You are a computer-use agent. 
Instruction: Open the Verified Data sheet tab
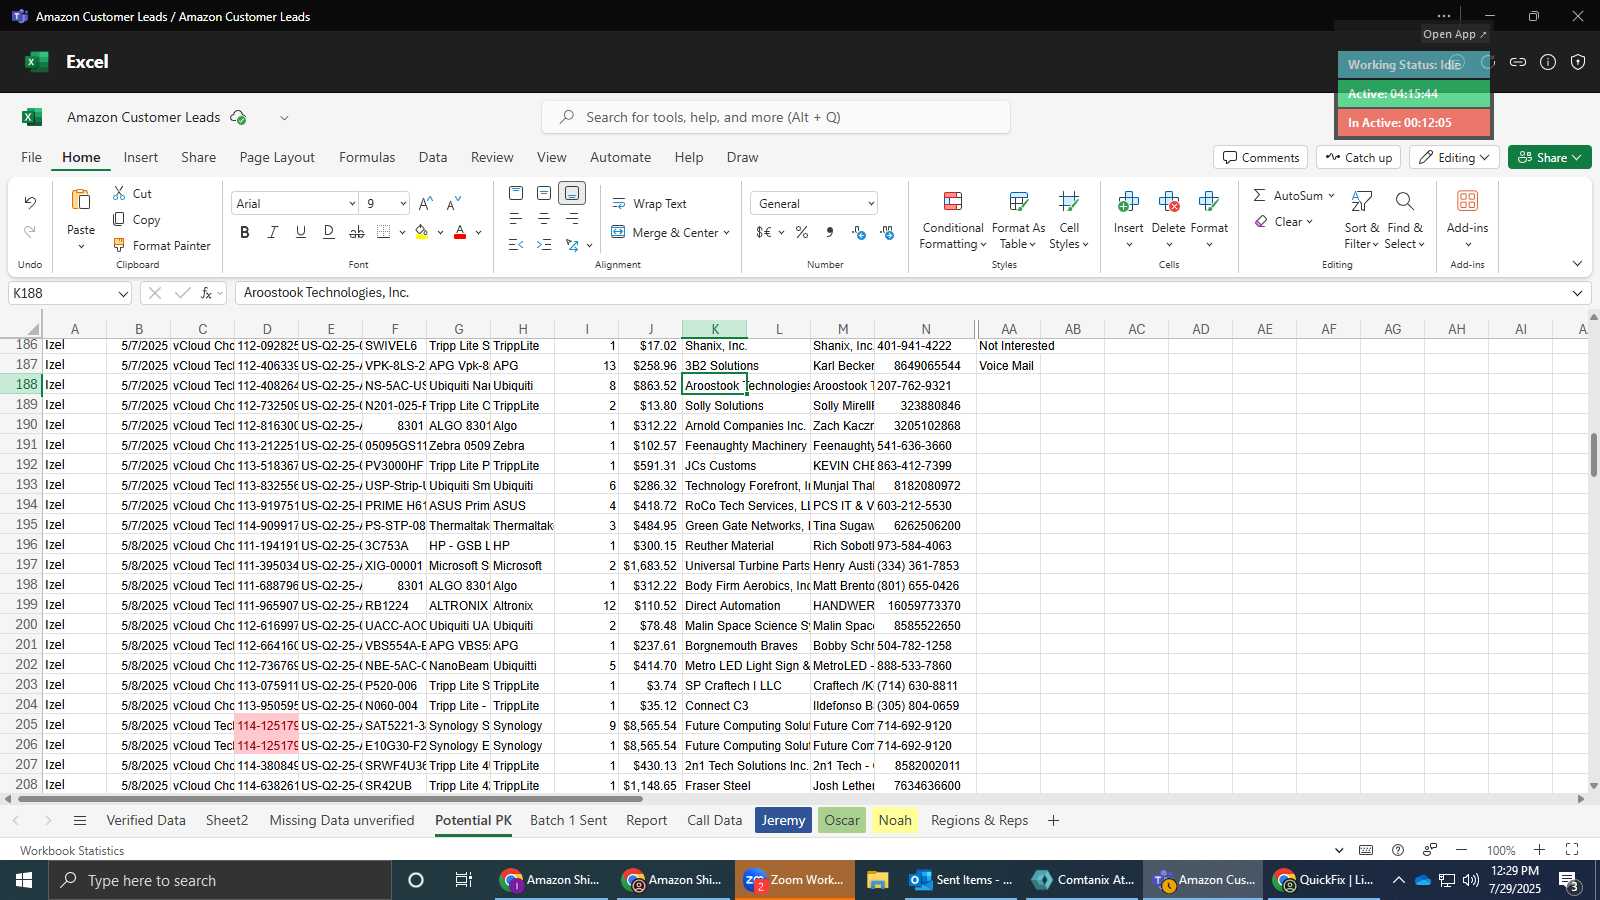pos(146,820)
